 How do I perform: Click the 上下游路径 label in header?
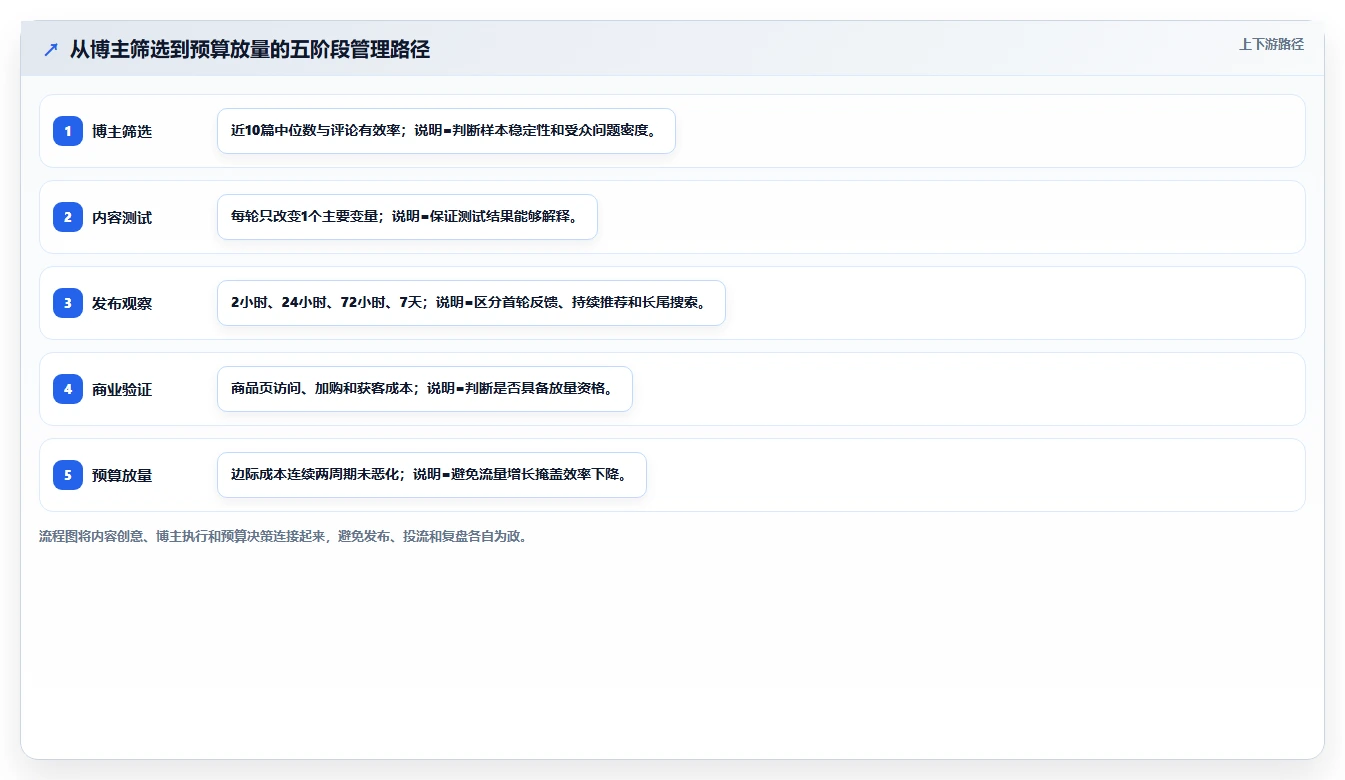point(1271,44)
